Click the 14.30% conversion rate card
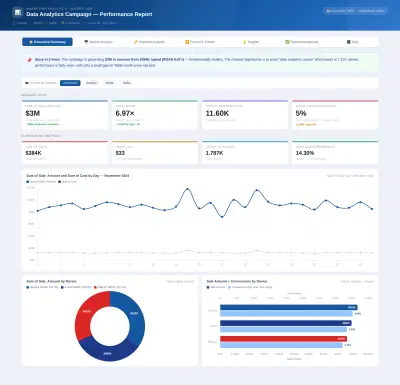This screenshot has height=385, width=400. tap(335, 152)
